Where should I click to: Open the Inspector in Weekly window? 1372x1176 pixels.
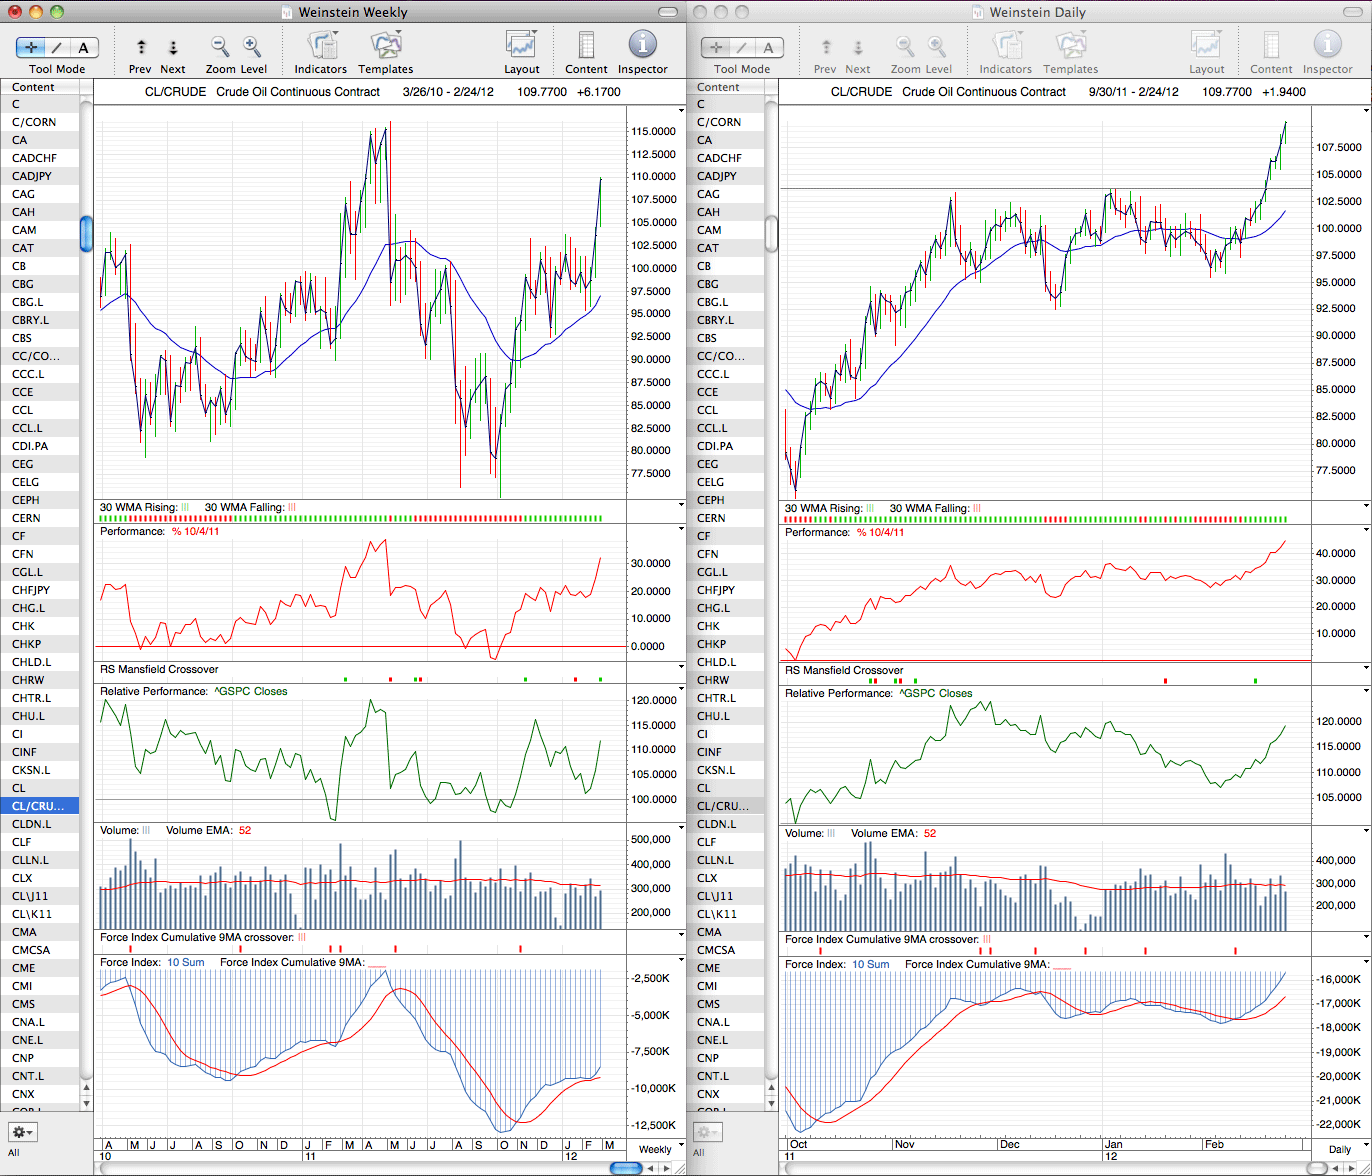point(642,45)
